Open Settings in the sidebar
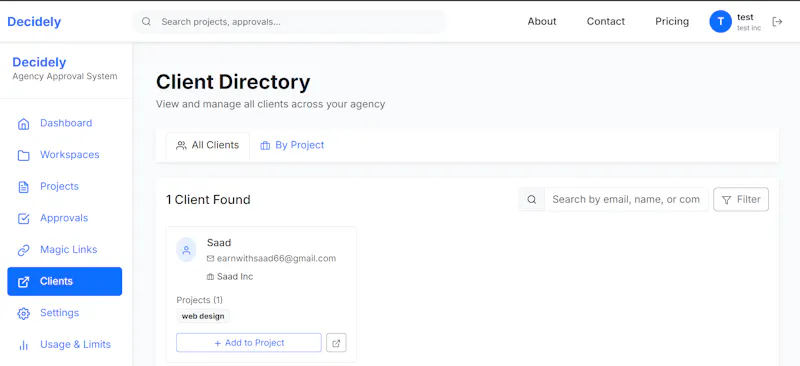800x366 pixels. tap(65, 313)
